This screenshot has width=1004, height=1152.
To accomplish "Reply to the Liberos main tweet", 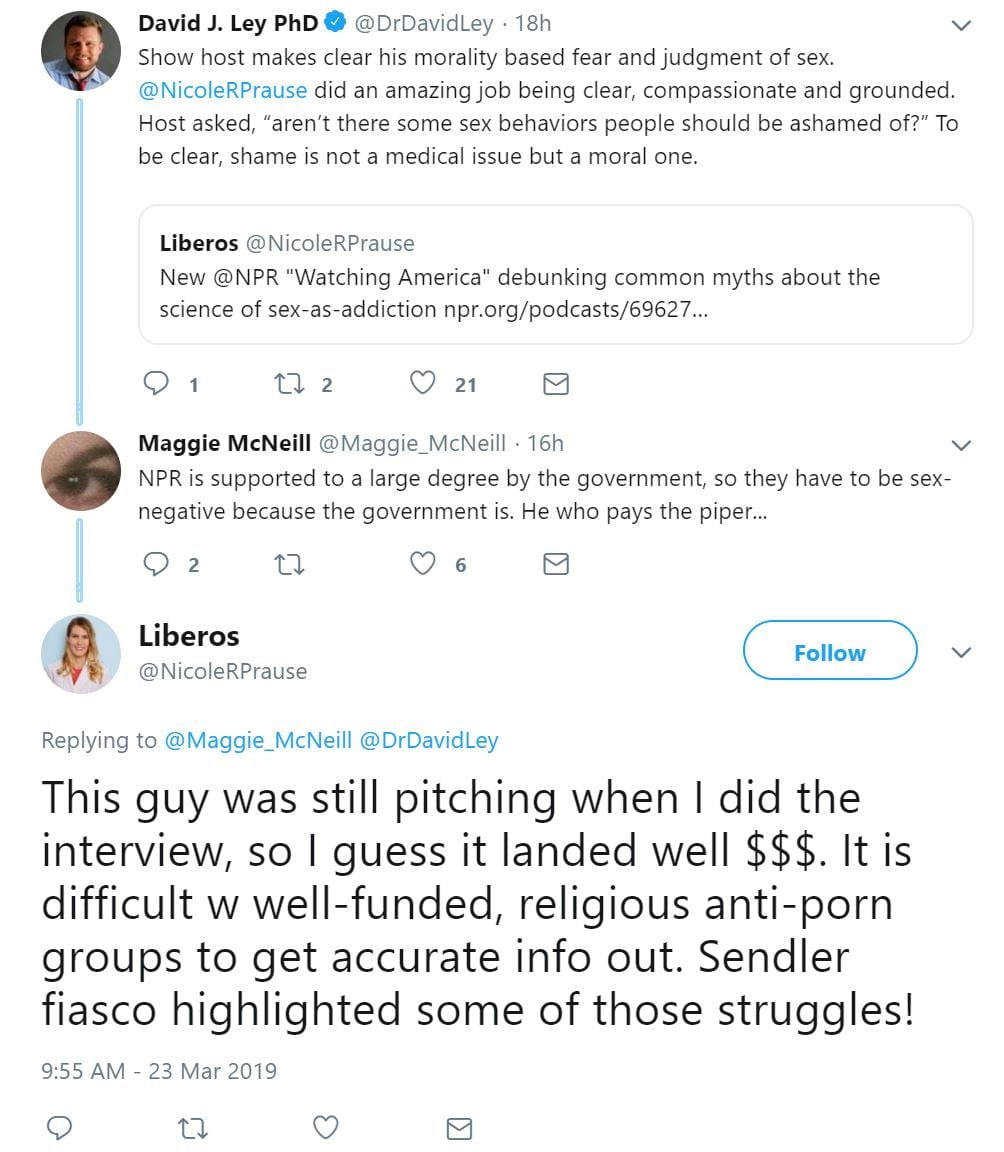I will tap(60, 1128).
